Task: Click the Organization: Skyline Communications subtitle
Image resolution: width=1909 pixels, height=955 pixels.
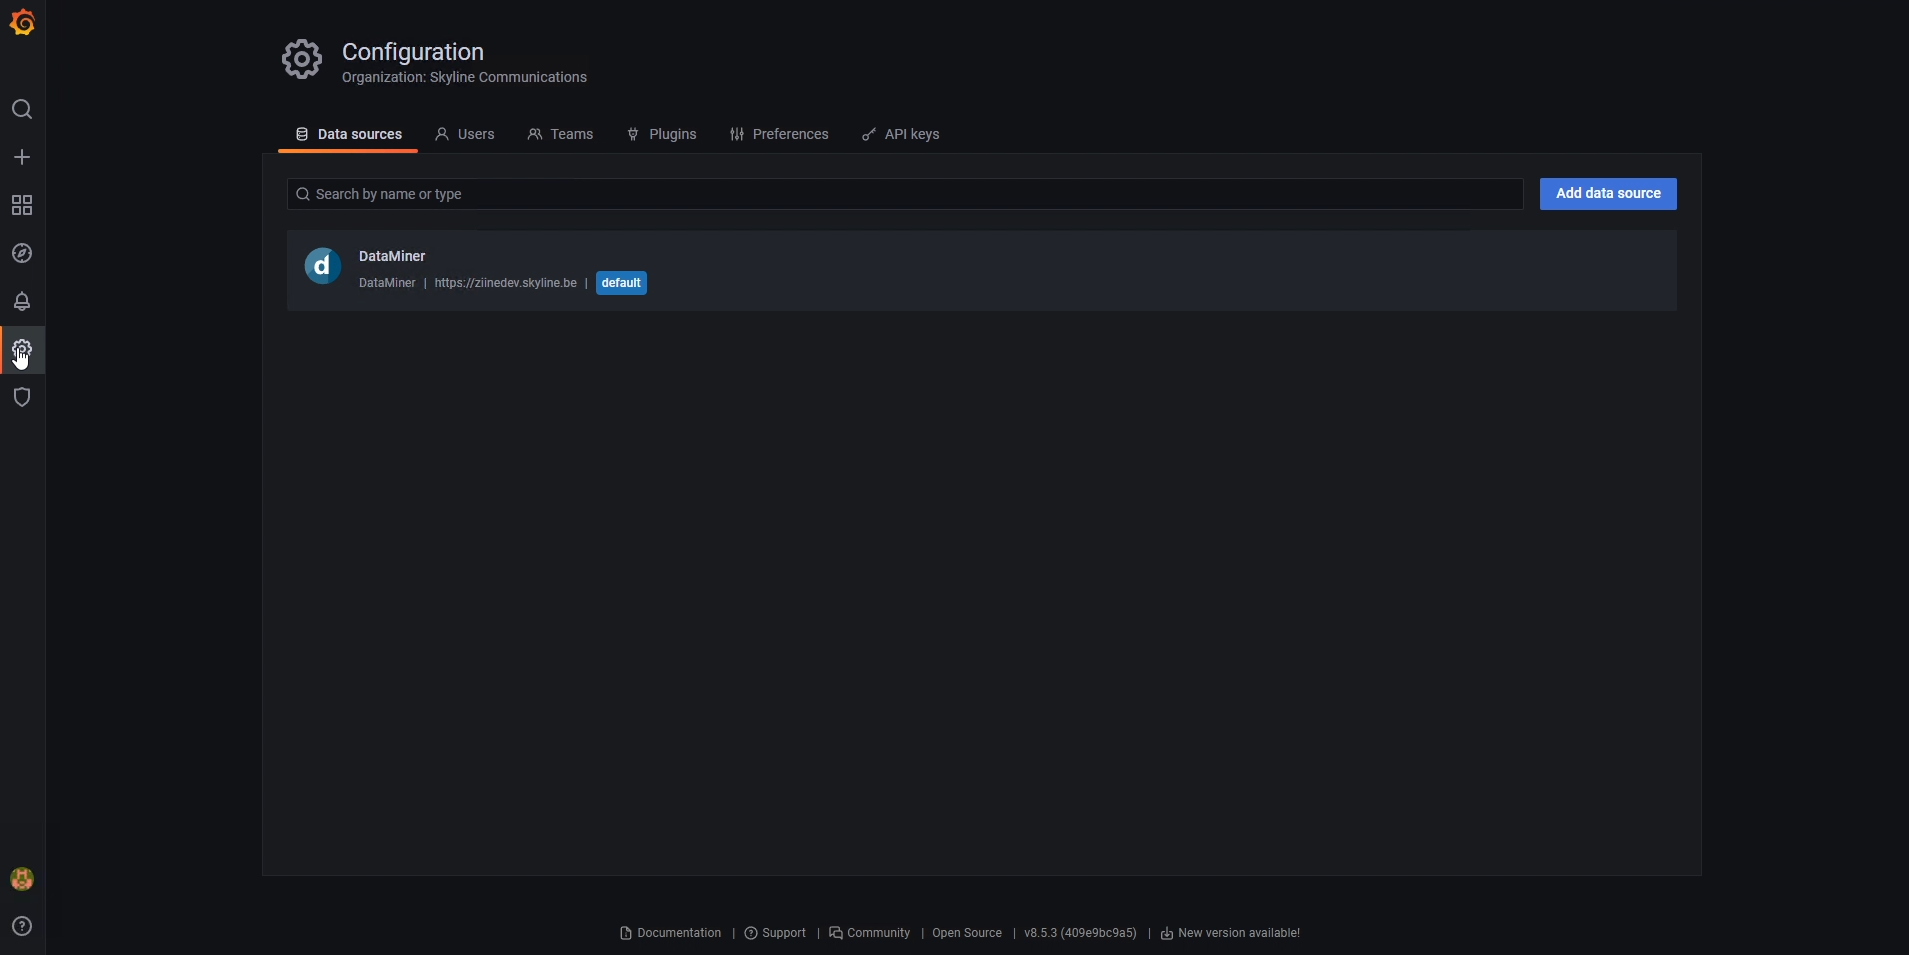Action: [x=464, y=77]
